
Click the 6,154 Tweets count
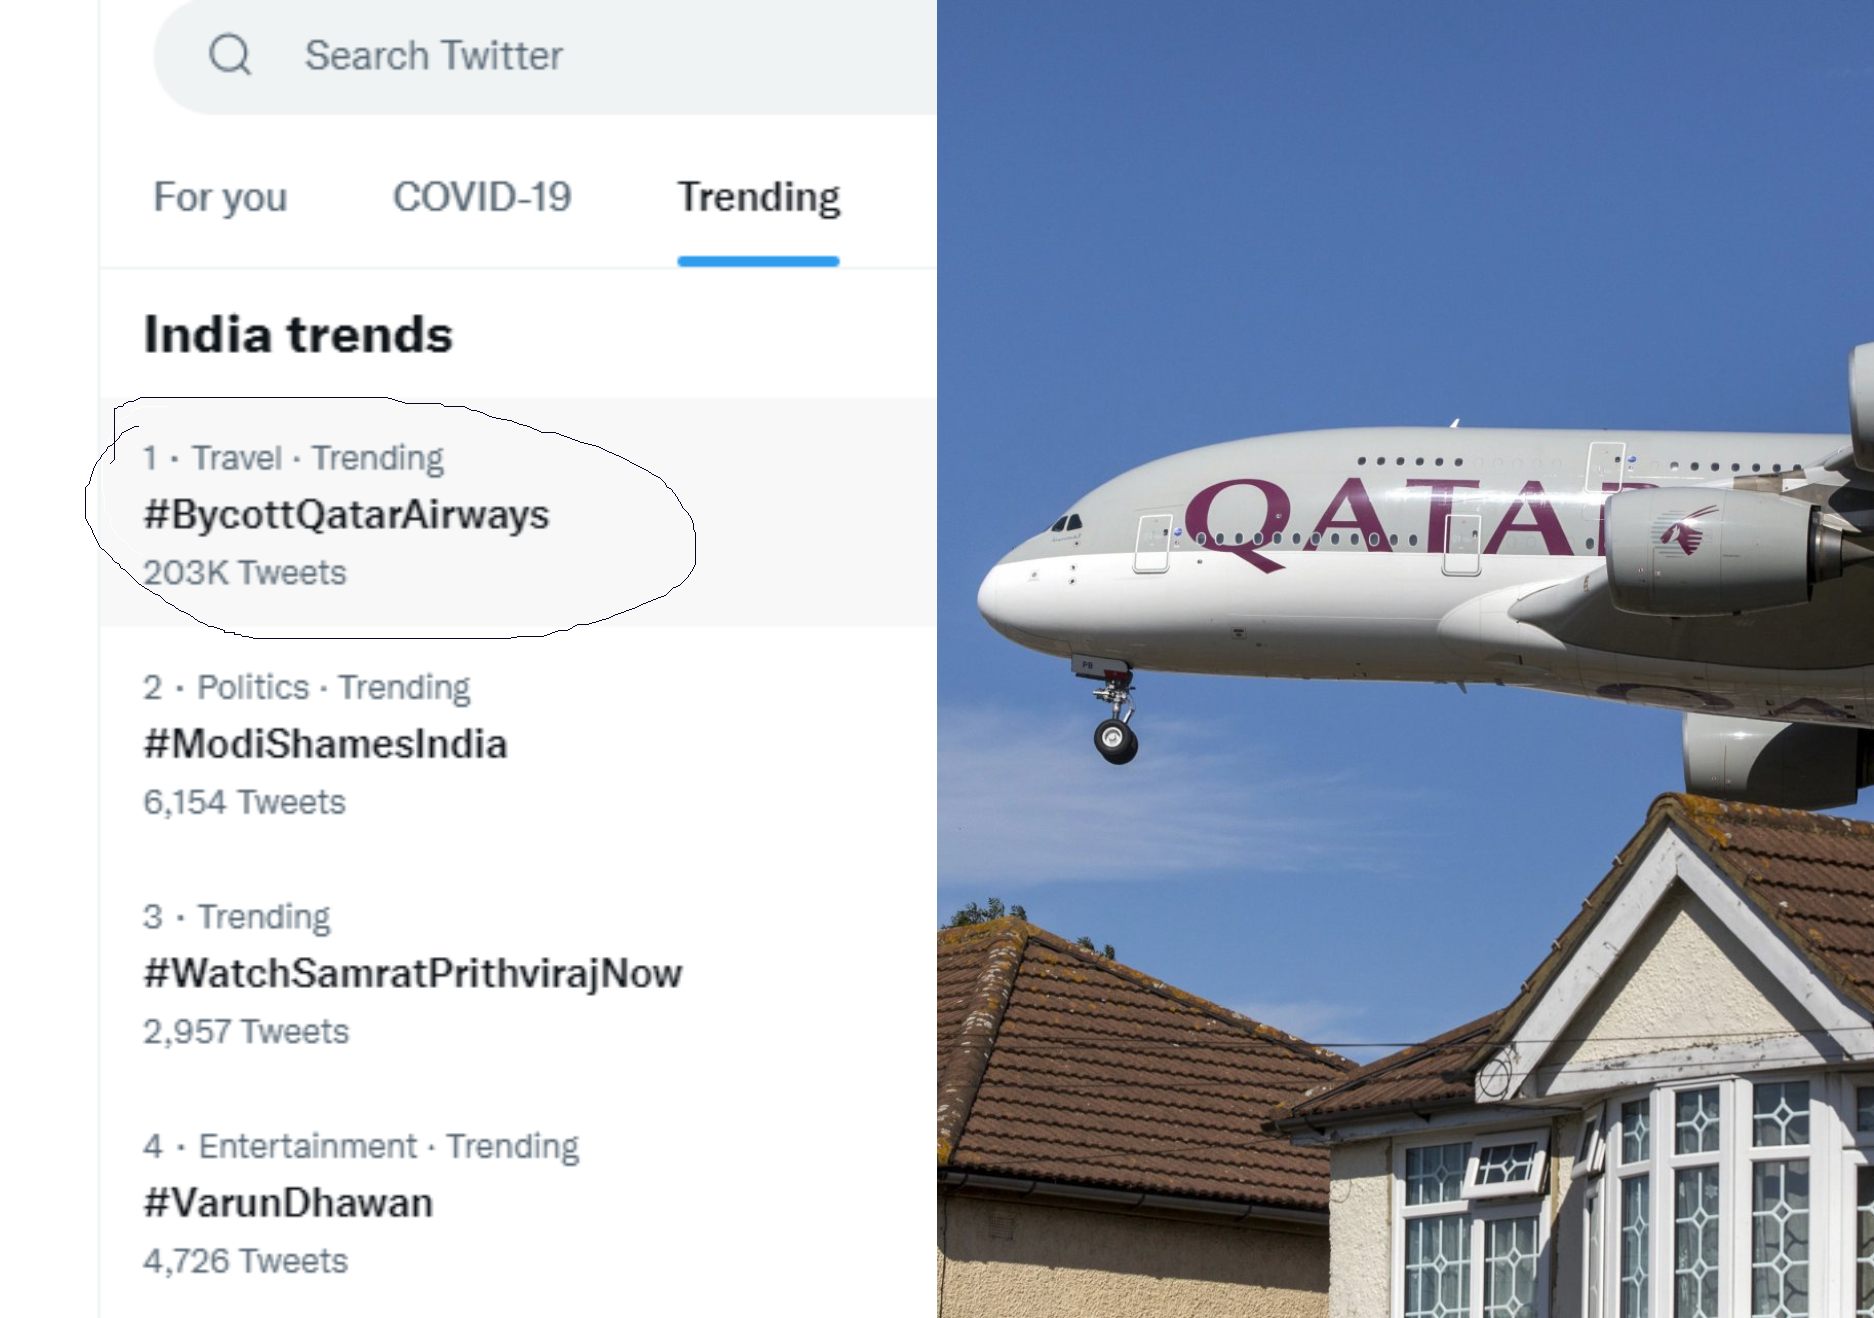[x=244, y=802]
